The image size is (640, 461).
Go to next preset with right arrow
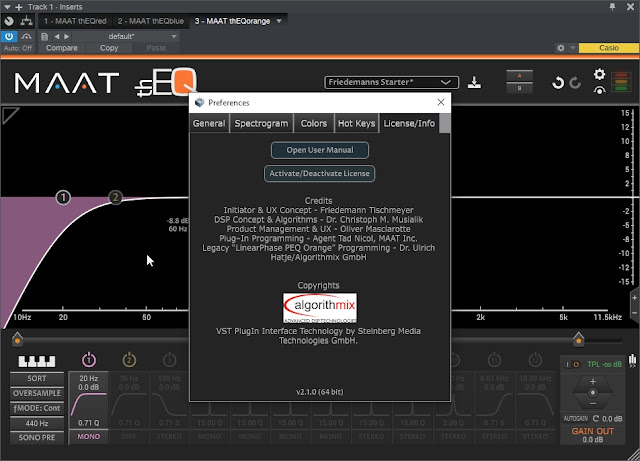67,36
